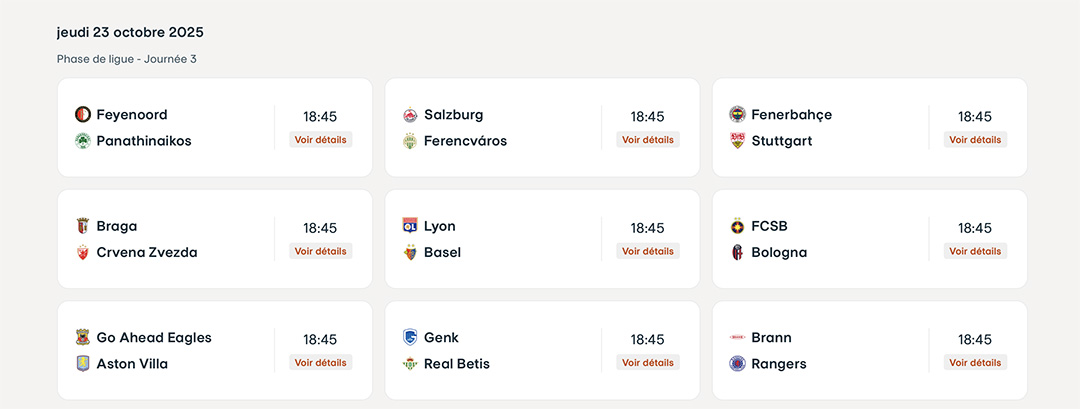Show details for Fenerbahçe vs Stuttgart

[975, 140]
